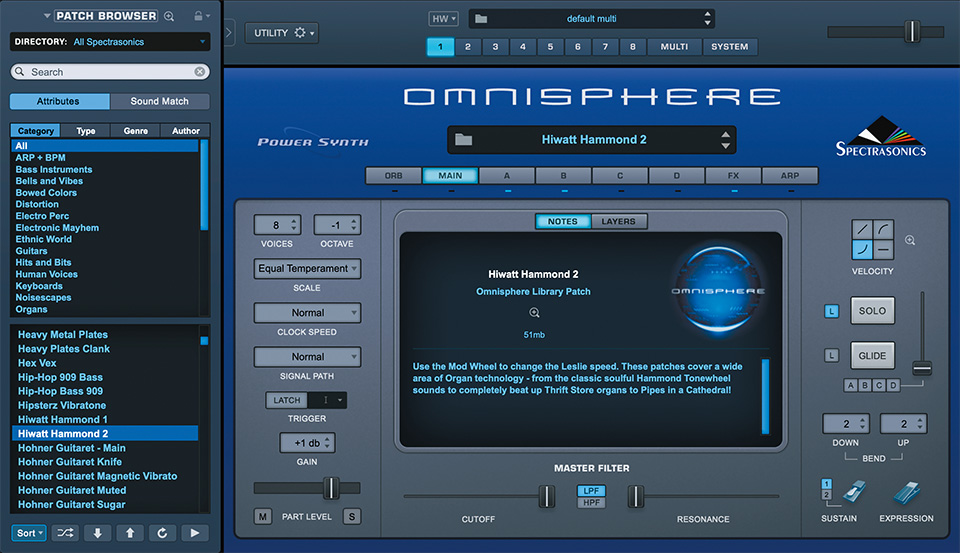Open the Directory All Spectrasonics dropdown

click(x=110, y=42)
